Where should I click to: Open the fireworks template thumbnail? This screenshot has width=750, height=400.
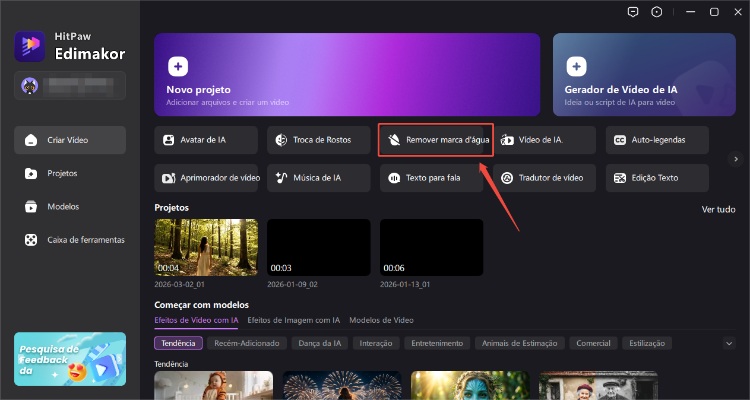342,386
